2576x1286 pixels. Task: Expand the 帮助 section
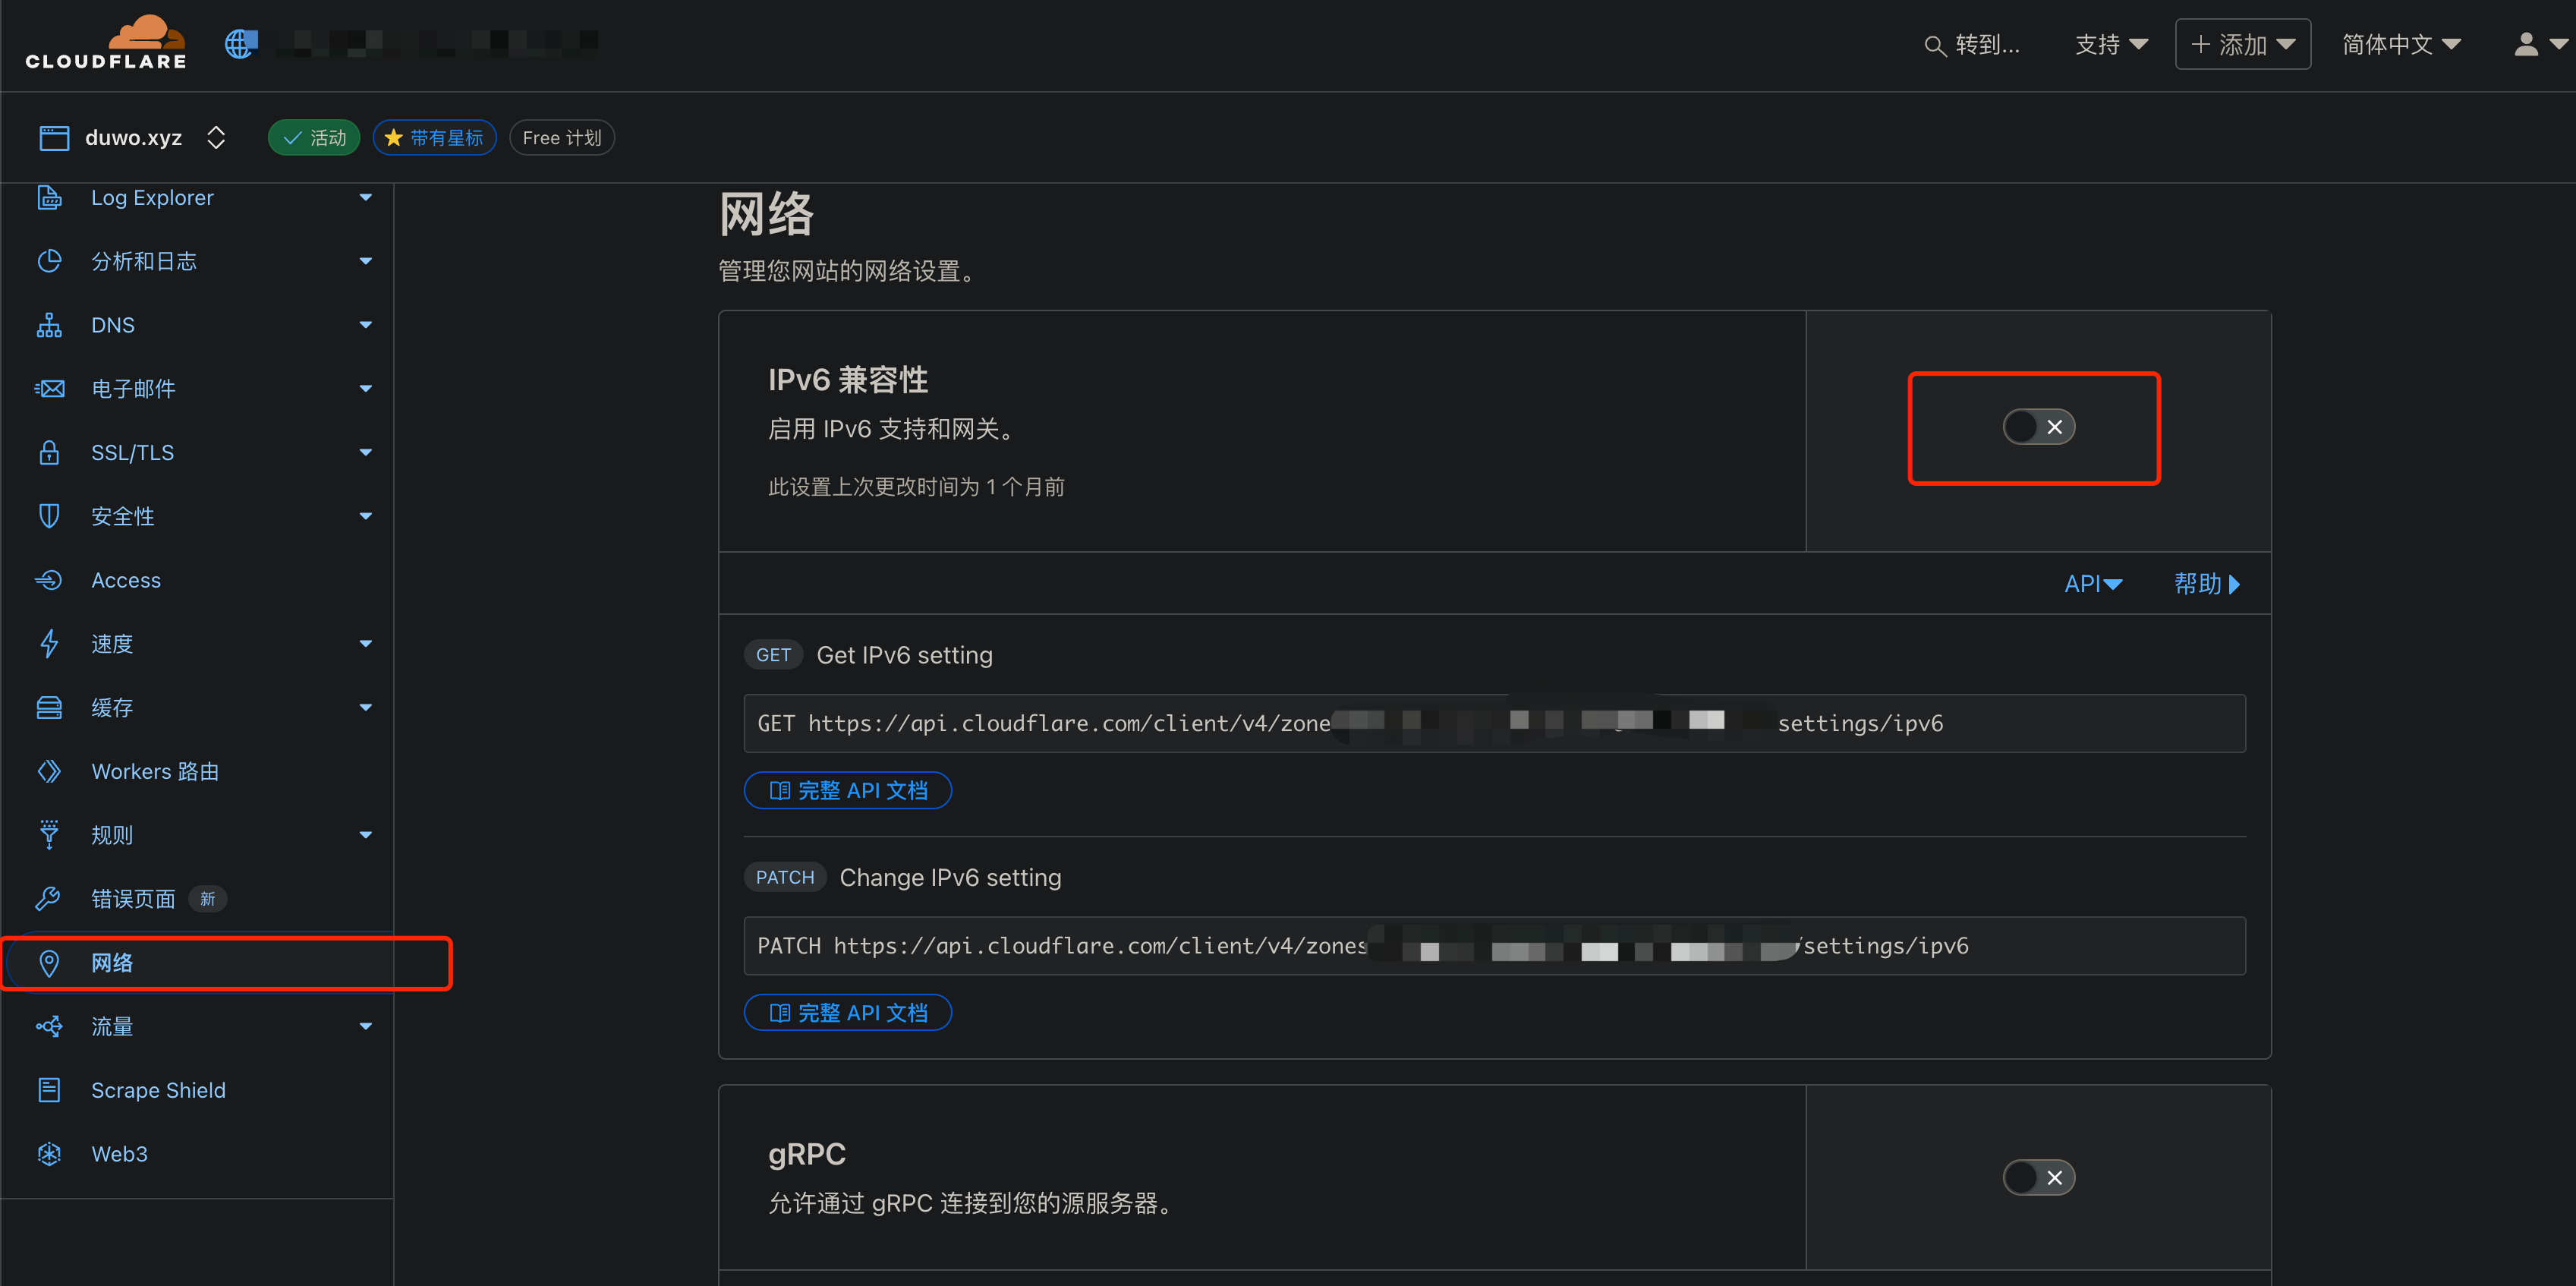click(2206, 584)
